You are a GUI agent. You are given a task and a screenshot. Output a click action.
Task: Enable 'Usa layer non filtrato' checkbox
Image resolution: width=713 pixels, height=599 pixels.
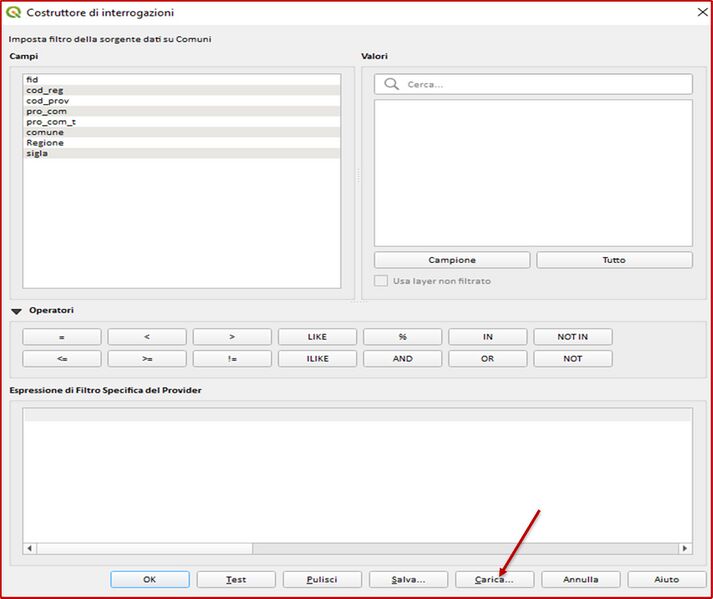click(x=381, y=281)
